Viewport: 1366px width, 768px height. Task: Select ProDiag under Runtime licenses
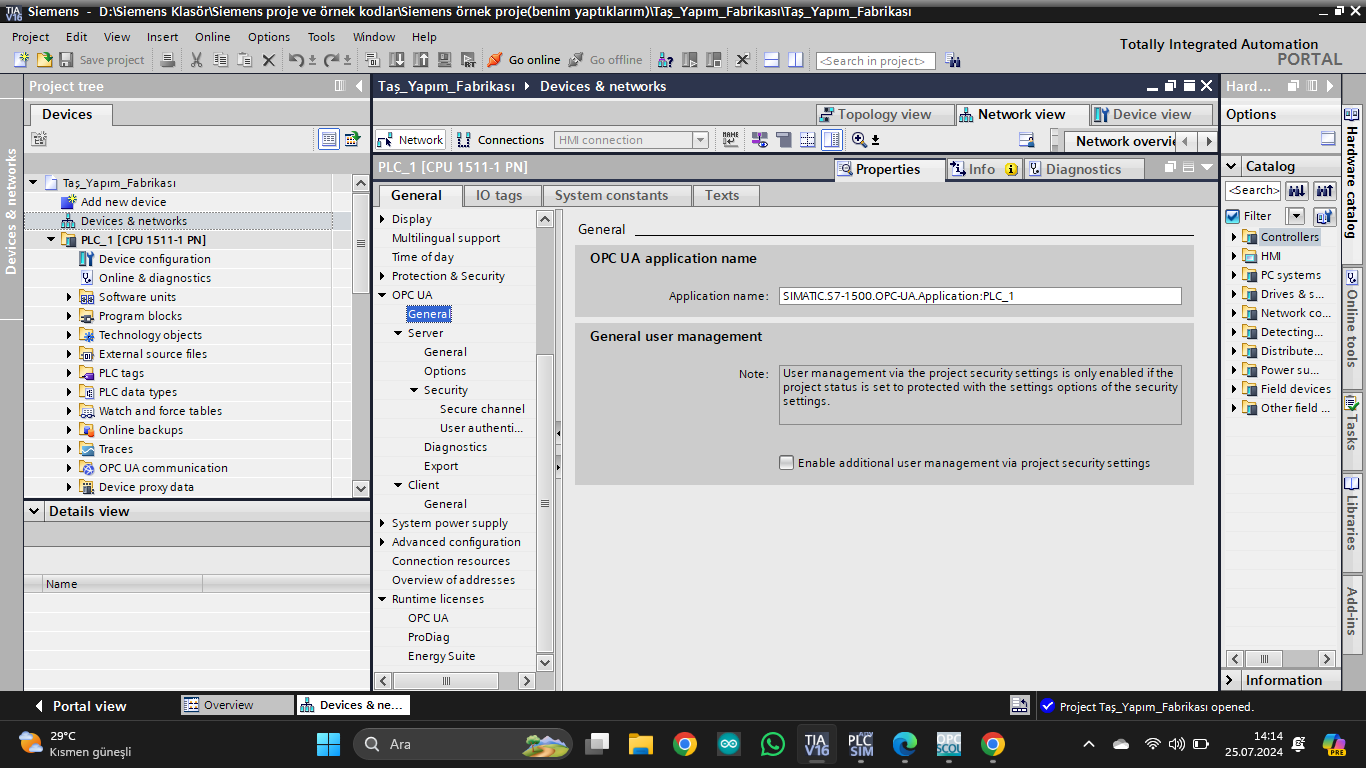tap(428, 637)
